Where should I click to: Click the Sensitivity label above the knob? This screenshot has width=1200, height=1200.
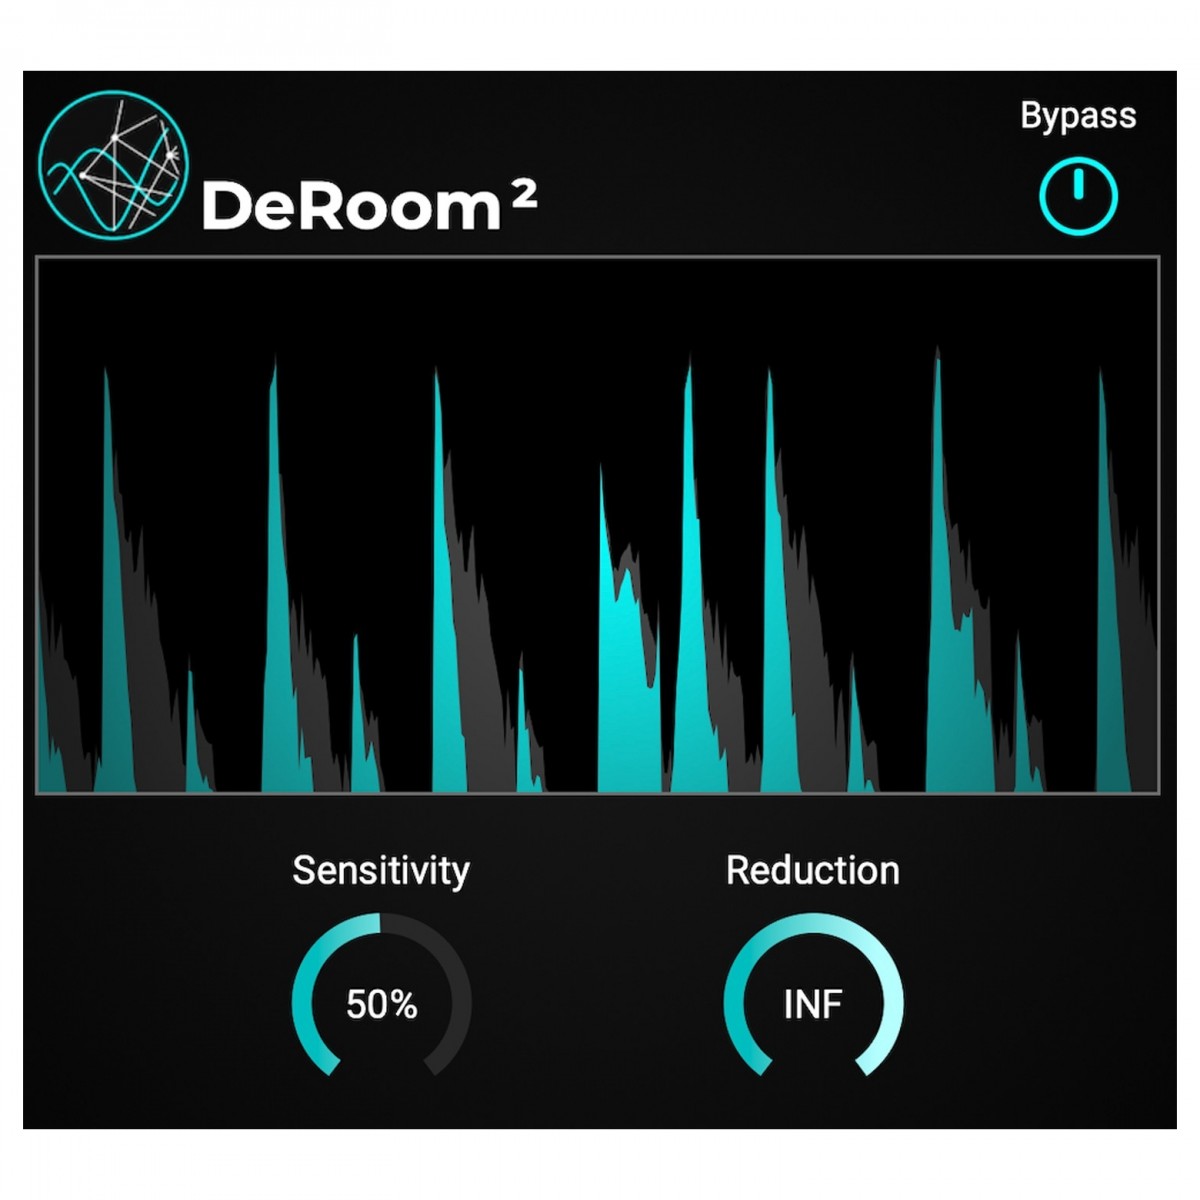point(381,870)
